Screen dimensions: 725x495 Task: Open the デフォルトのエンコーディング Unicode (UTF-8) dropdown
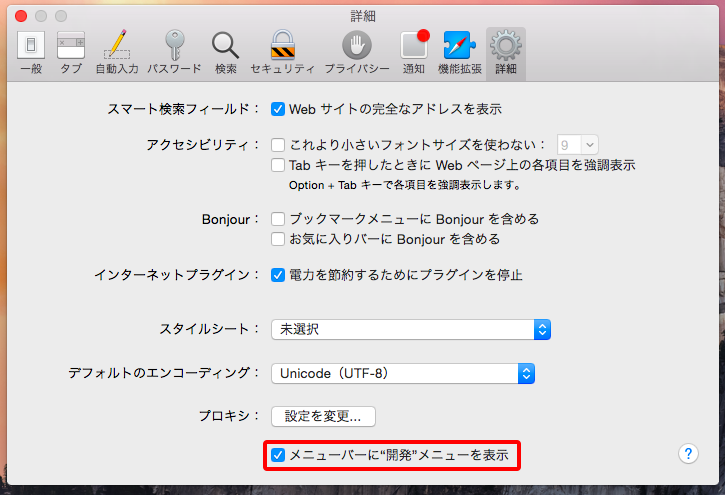[403, 373]
